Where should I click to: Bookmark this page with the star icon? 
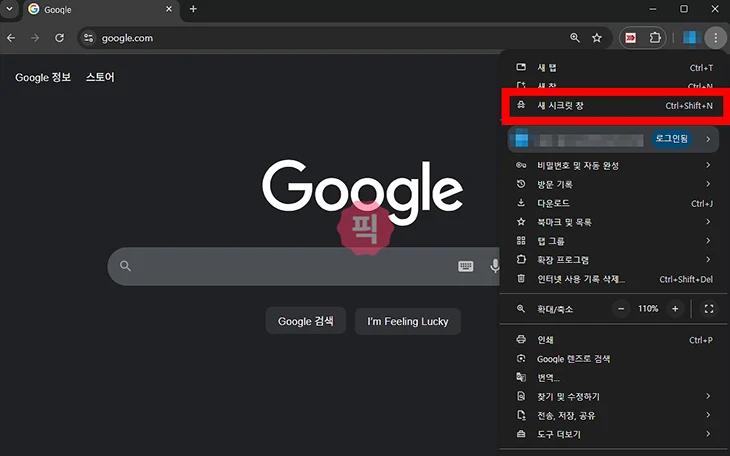597,38
